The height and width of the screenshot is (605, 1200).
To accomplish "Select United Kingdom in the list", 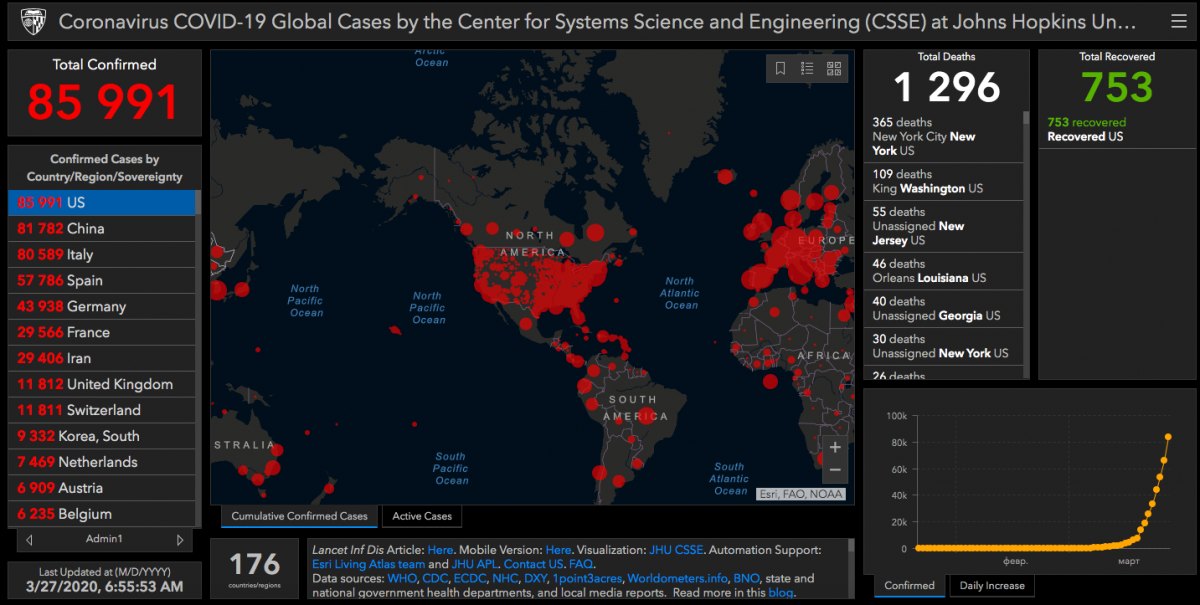I will tap(101, 384).
